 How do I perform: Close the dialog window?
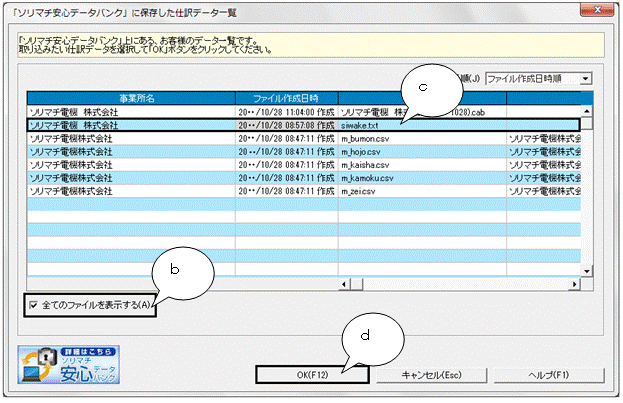(x=597, y=10)
